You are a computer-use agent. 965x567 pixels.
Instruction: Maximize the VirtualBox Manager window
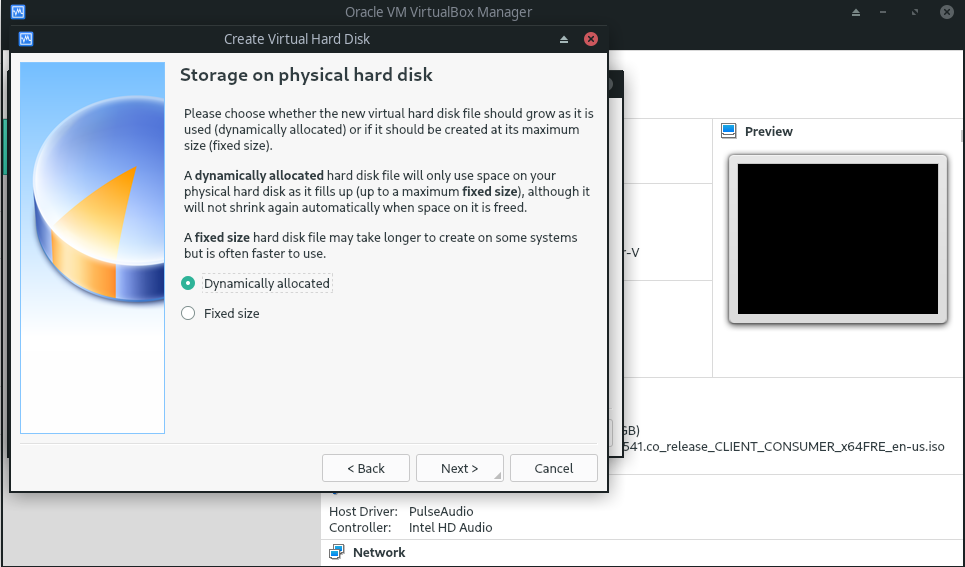pos(916,12)
